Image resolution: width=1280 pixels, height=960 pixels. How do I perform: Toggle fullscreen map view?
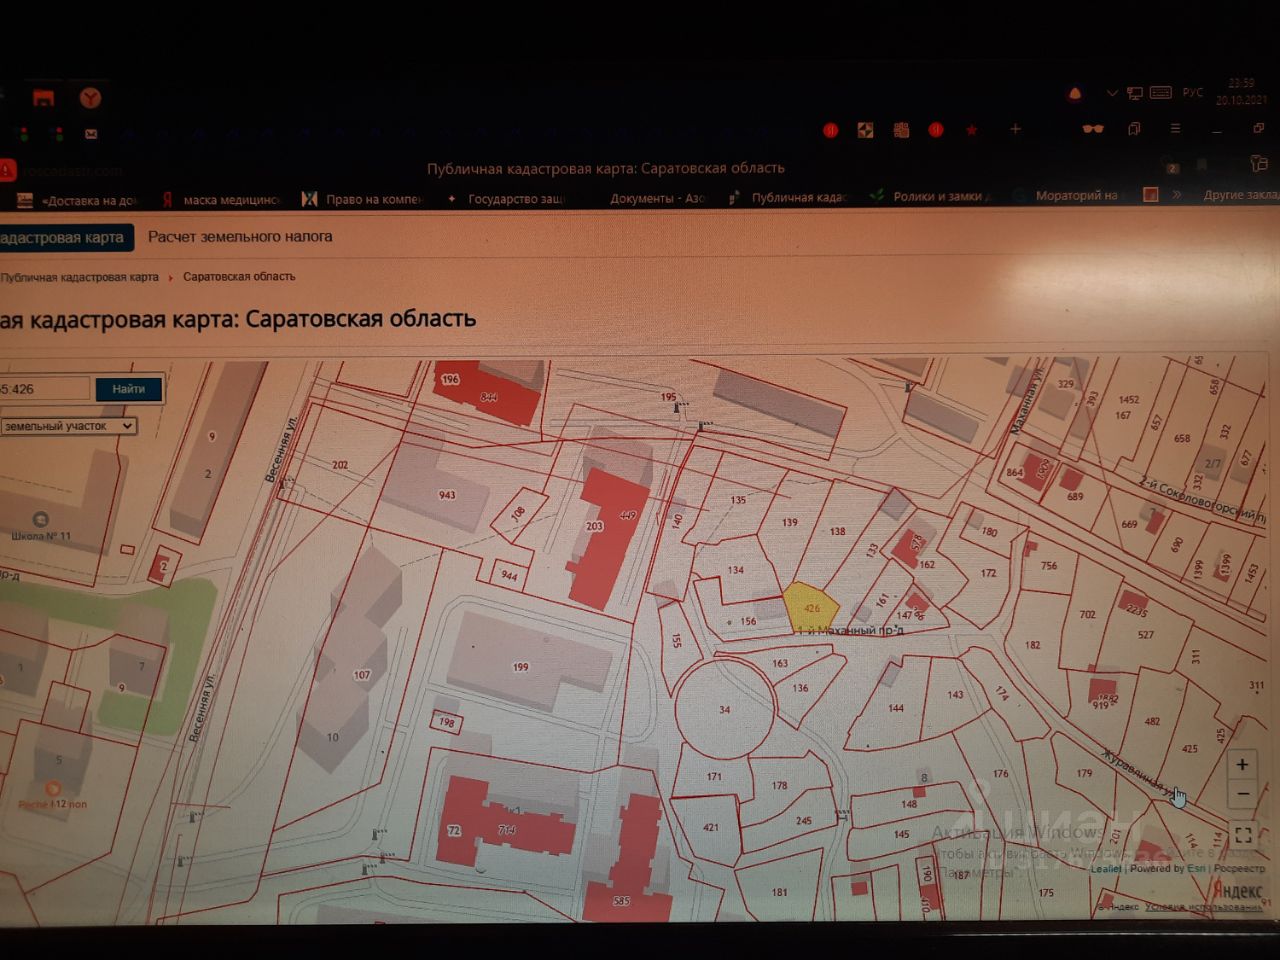(x=1244, y=835)
